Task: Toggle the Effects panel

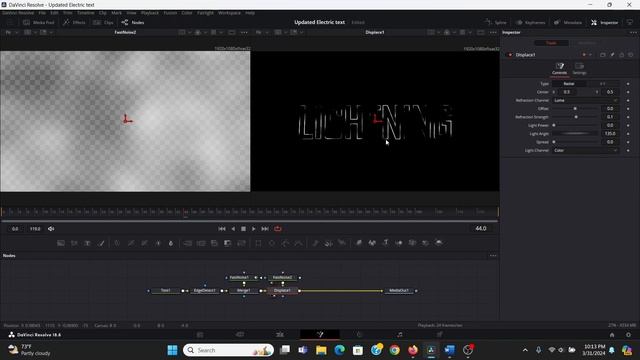Action: click(74, 22)
